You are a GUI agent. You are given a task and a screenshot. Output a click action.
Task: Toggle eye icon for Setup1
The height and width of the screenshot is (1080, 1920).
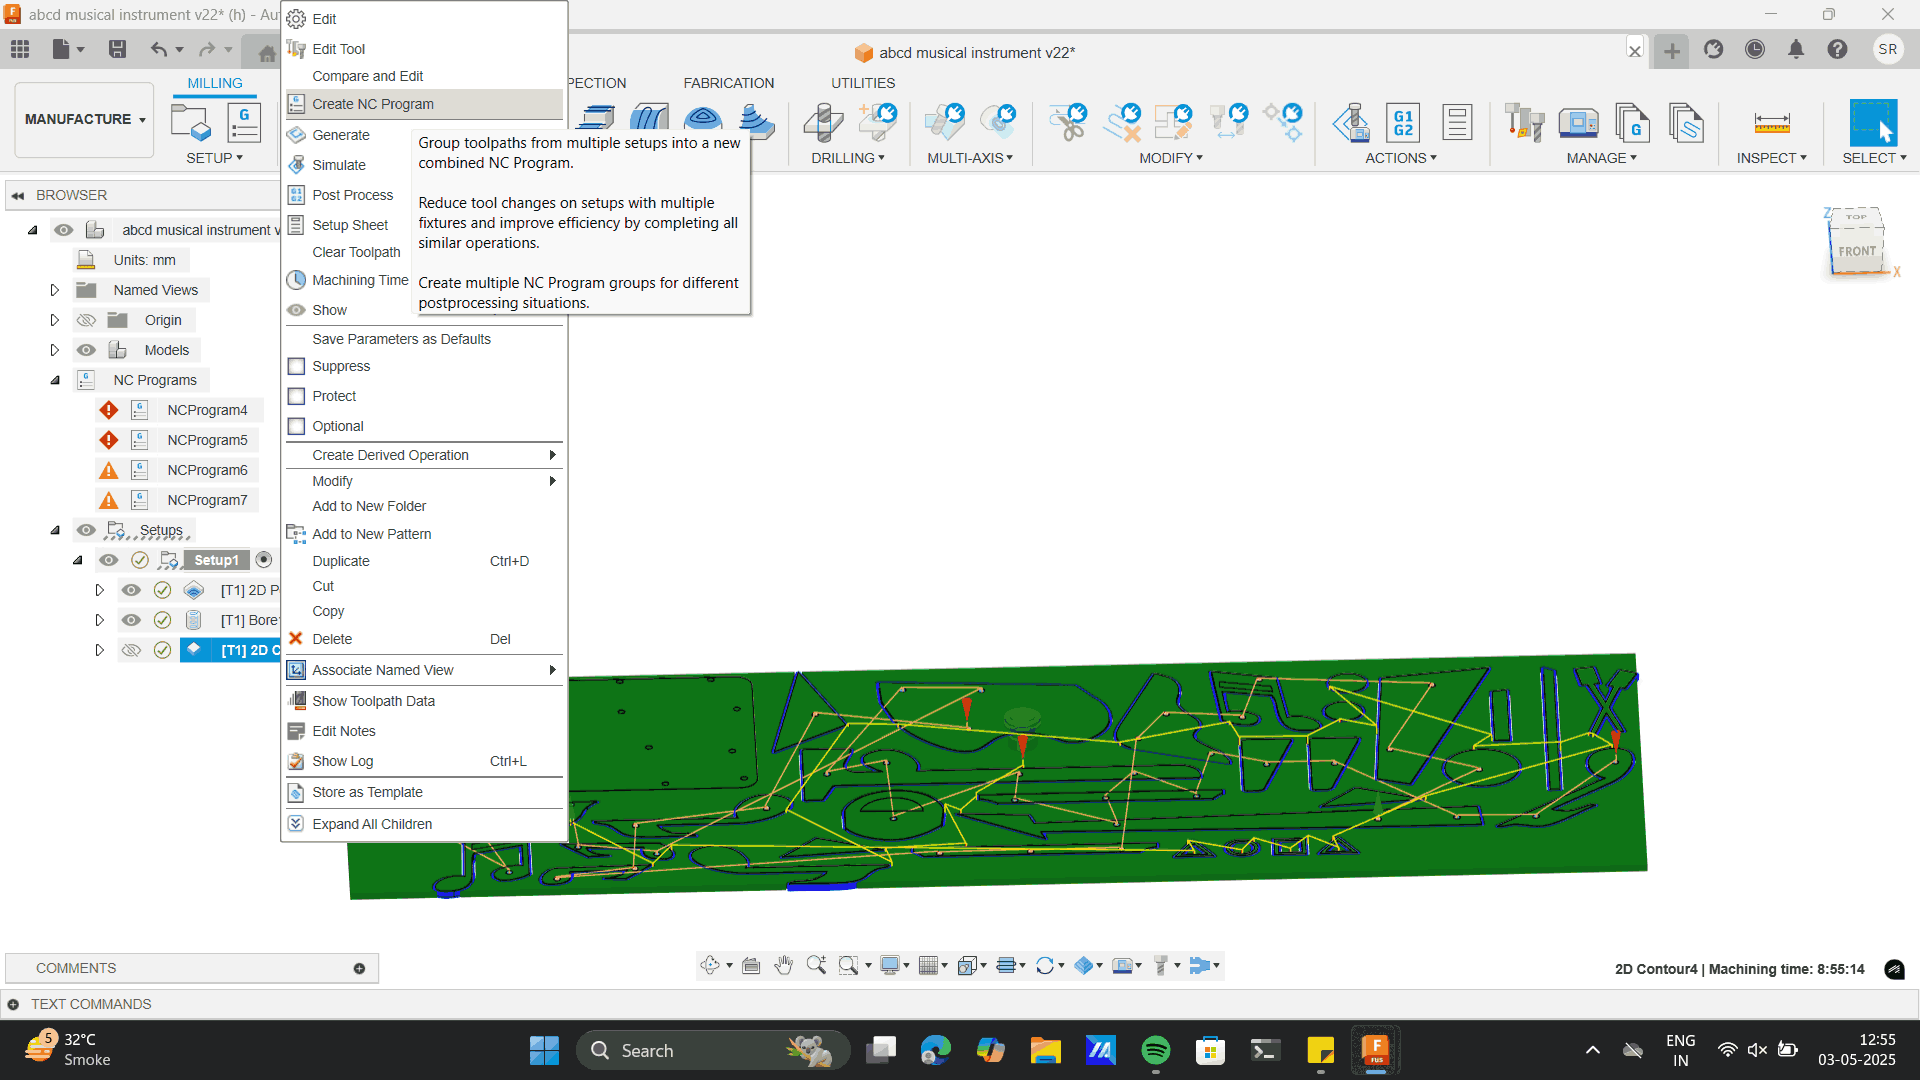pyautogui.click(x=109, y=560)
